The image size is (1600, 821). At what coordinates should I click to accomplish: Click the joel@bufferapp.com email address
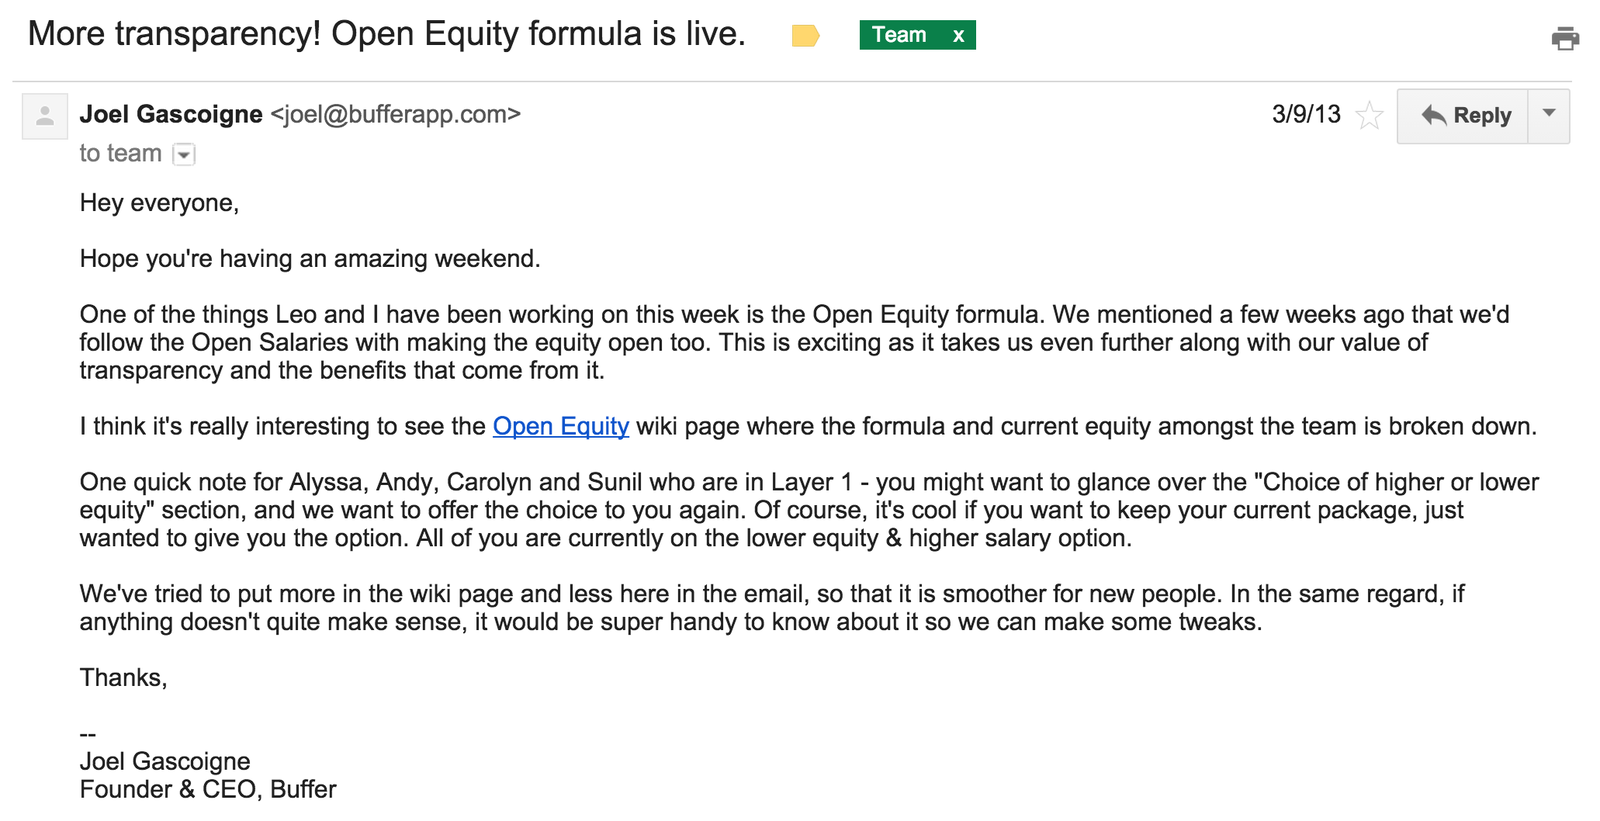click(x=396, y=114)
